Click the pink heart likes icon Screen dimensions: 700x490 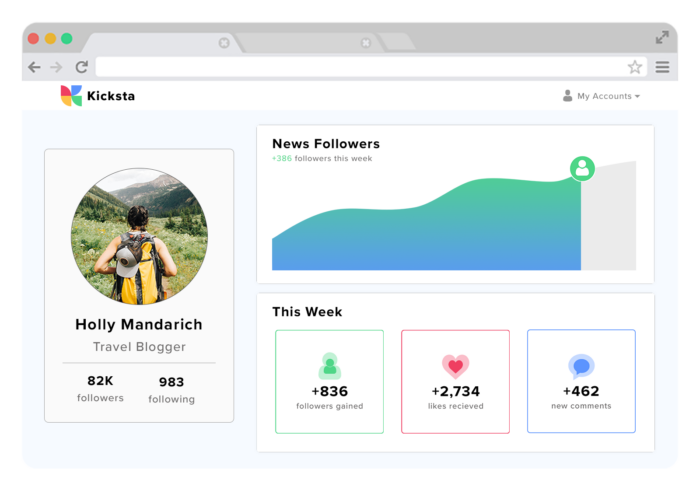pyautogui.click(x=455, y=366)
